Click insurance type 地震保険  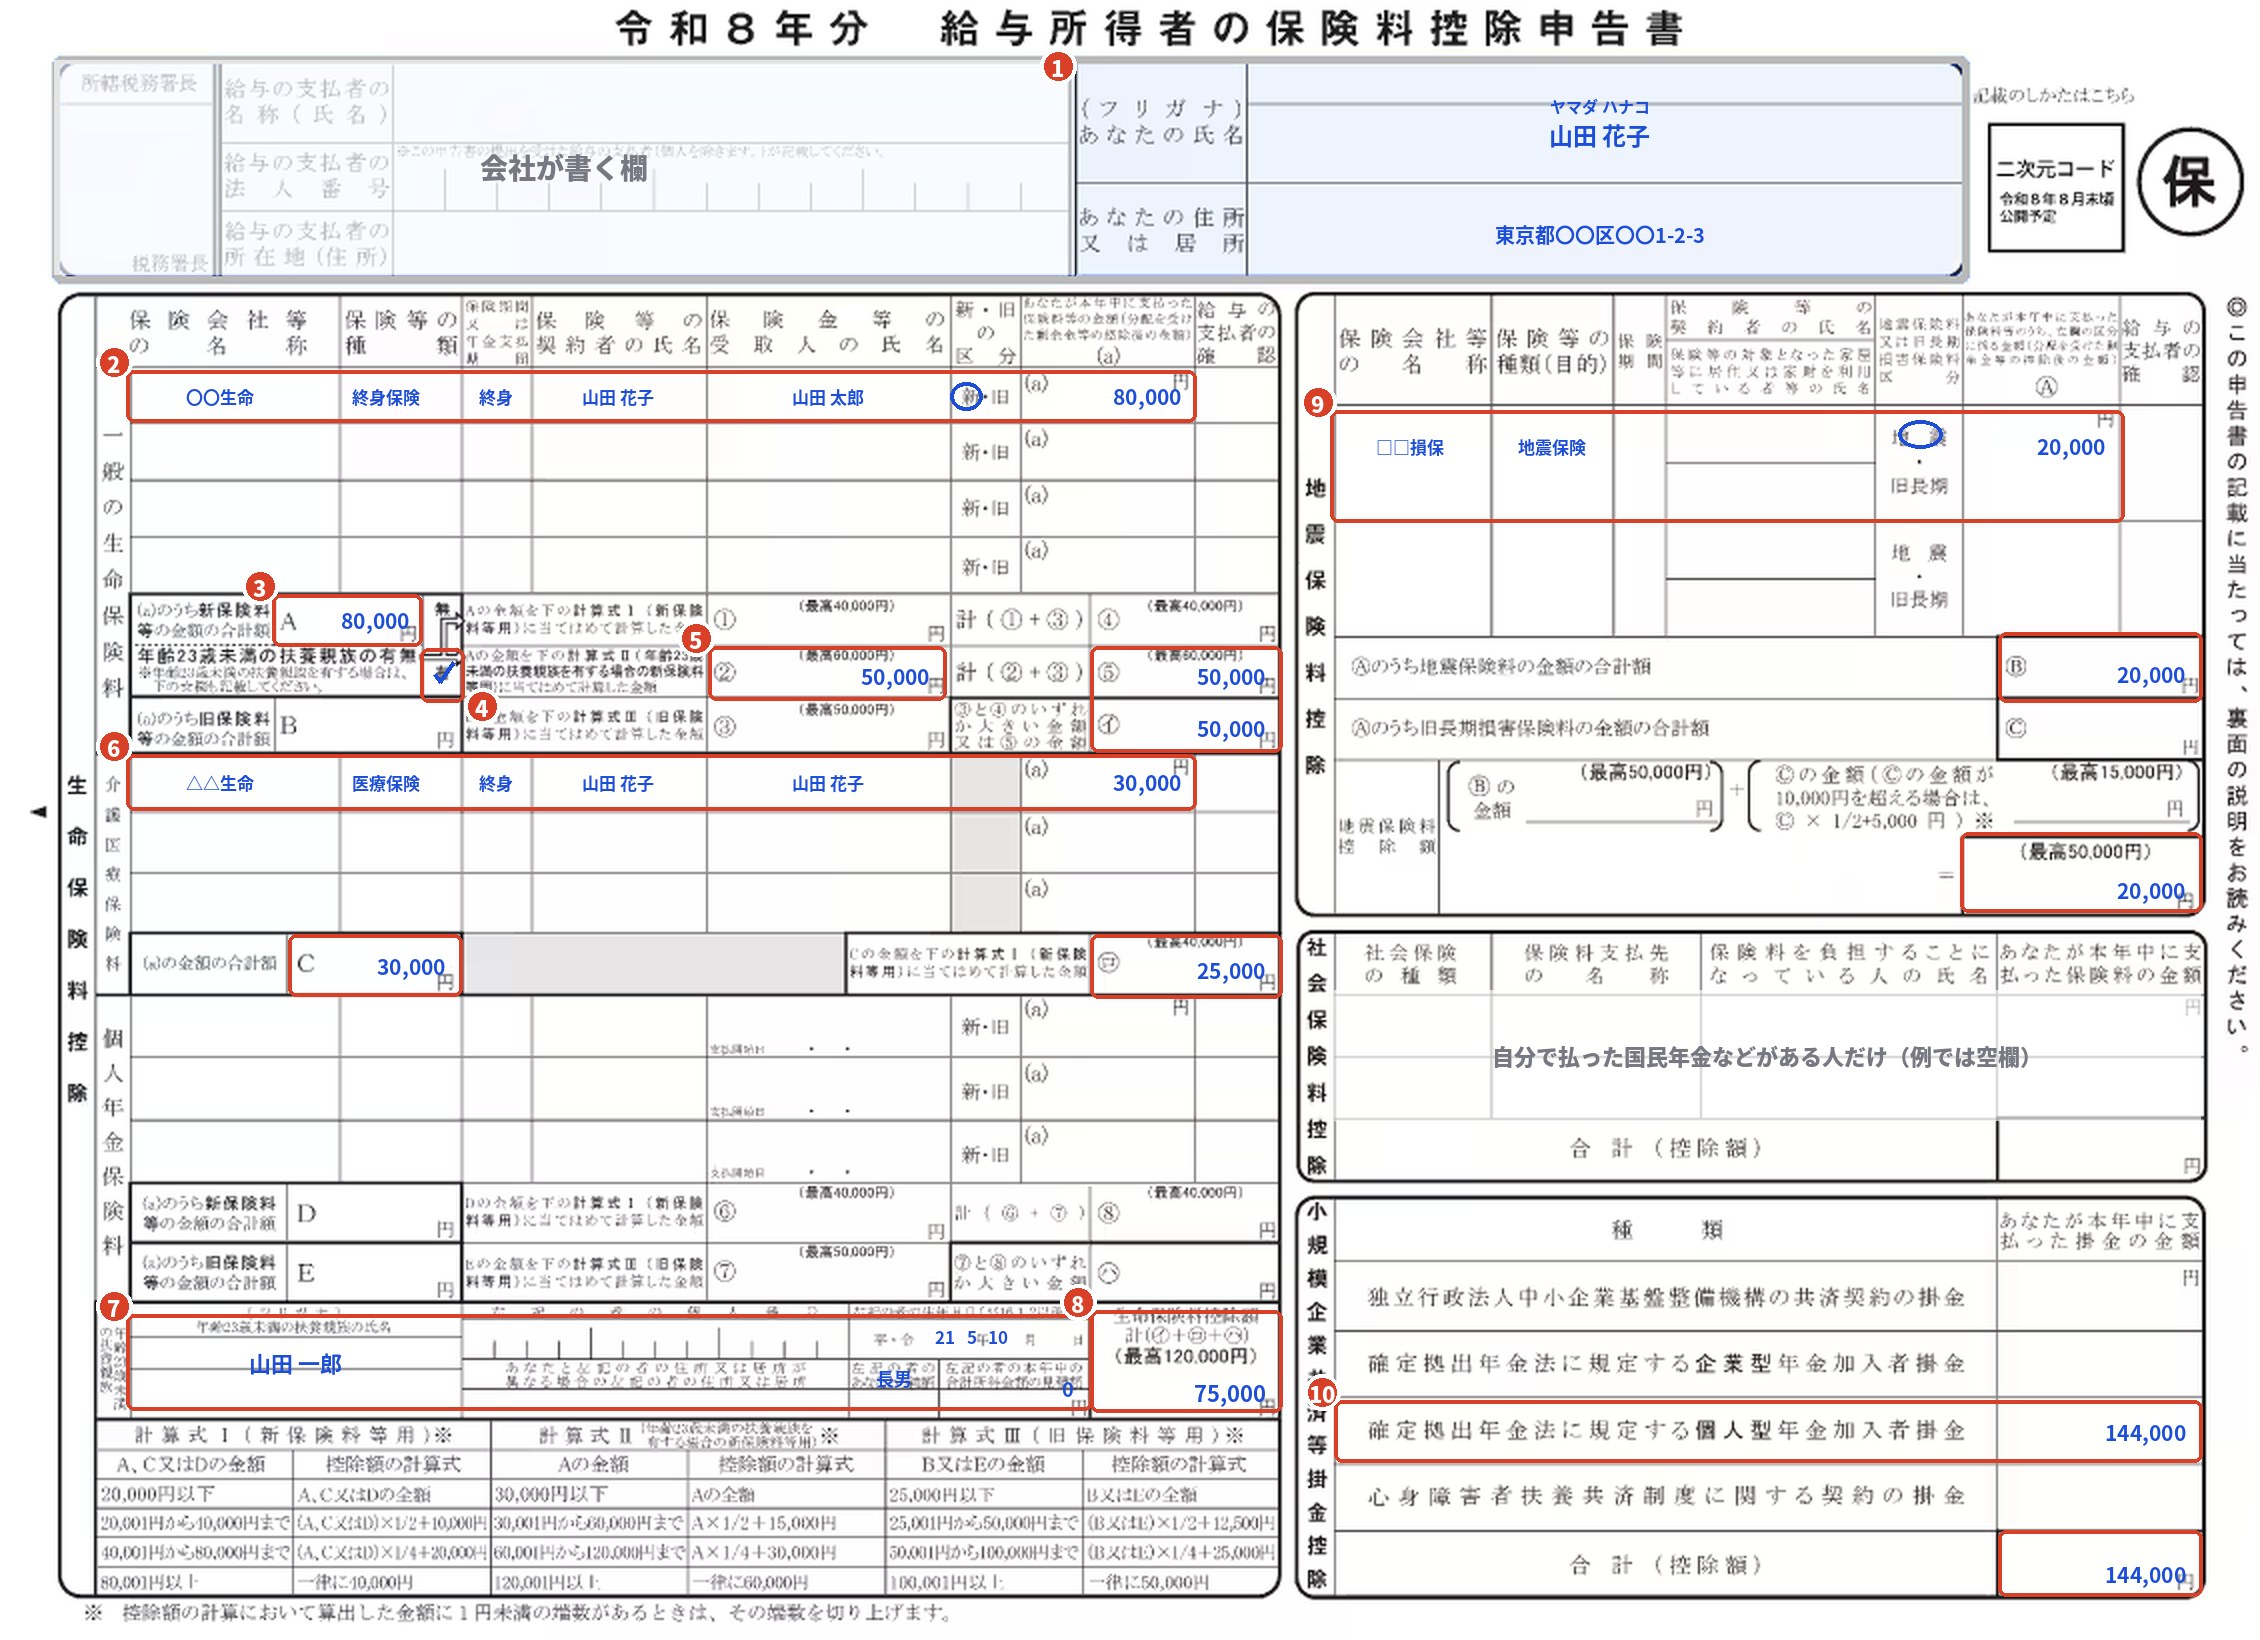pos(1552,447)
